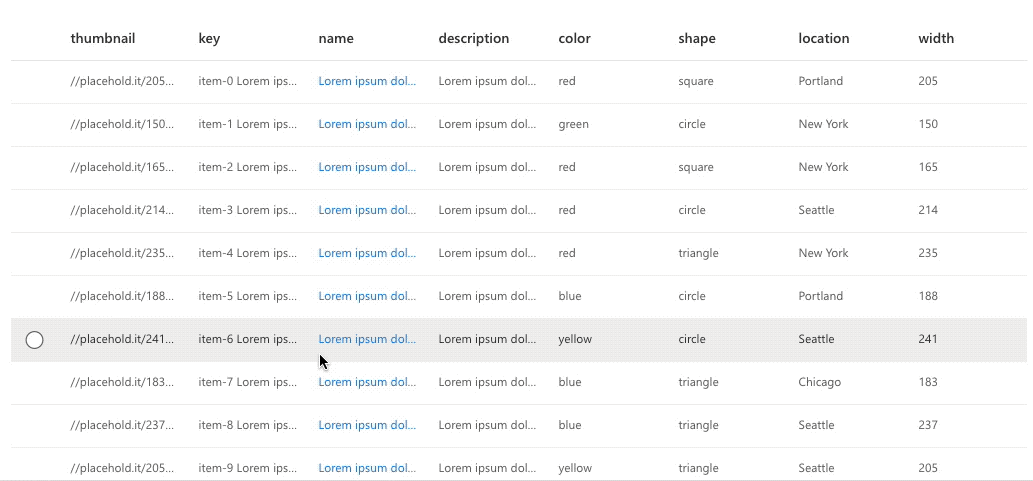The width and height of the screenshot is (1033, 481).
Task: Open the name link in item-8 row
Action: [367, 425]
